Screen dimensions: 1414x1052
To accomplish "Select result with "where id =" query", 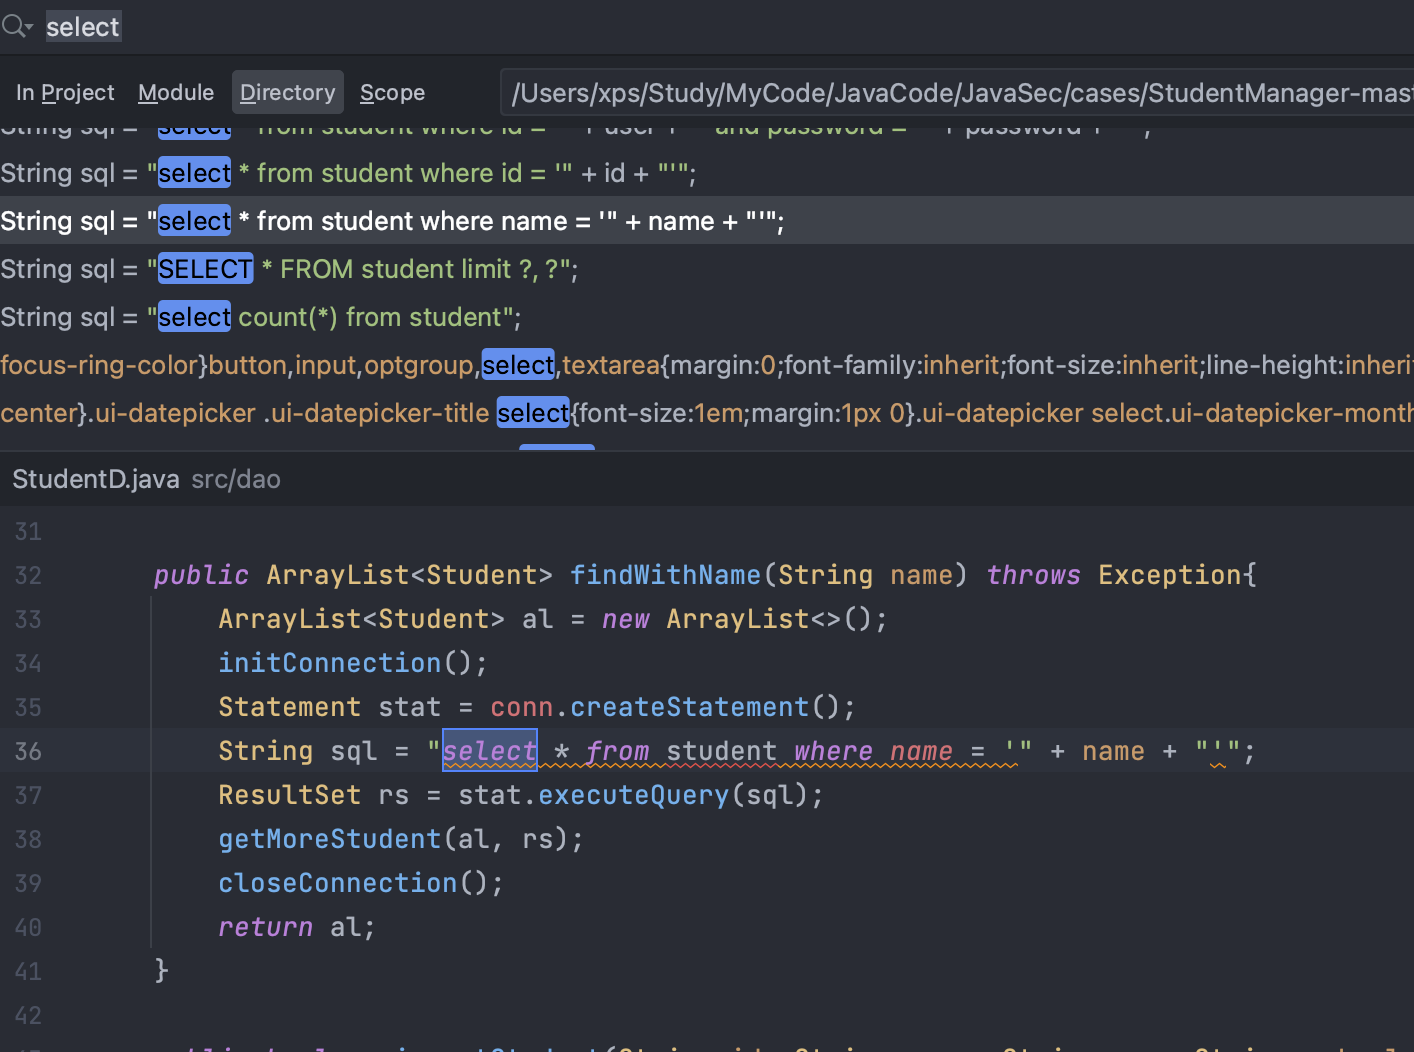I will [x=348, y=173].
